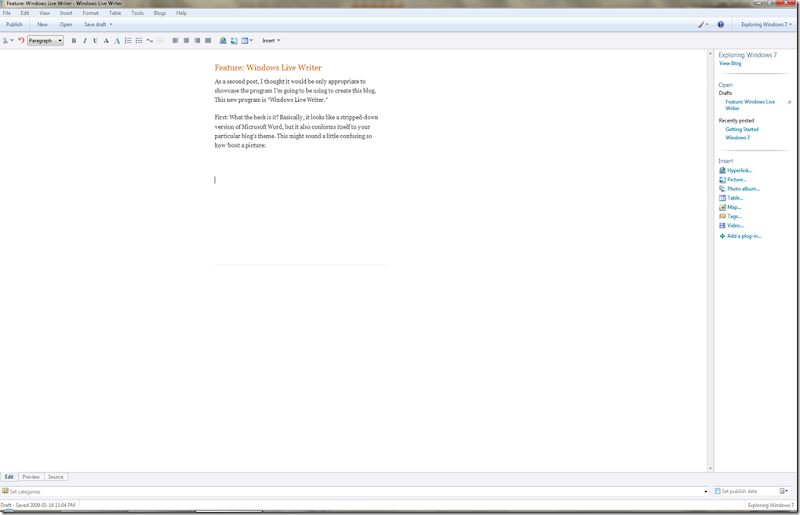Open the publish date calendar dropdown
Viewport: 800px width, 515px height.
[784, 492]
